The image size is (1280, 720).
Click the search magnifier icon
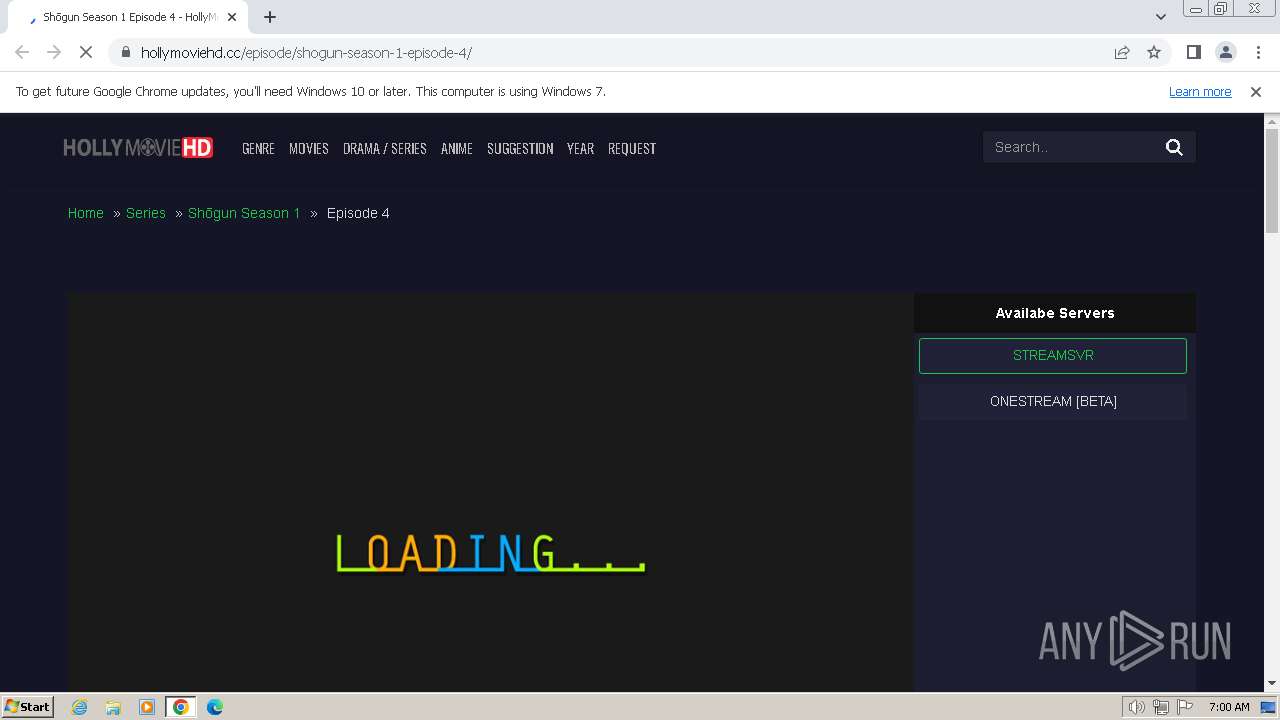1174,147
